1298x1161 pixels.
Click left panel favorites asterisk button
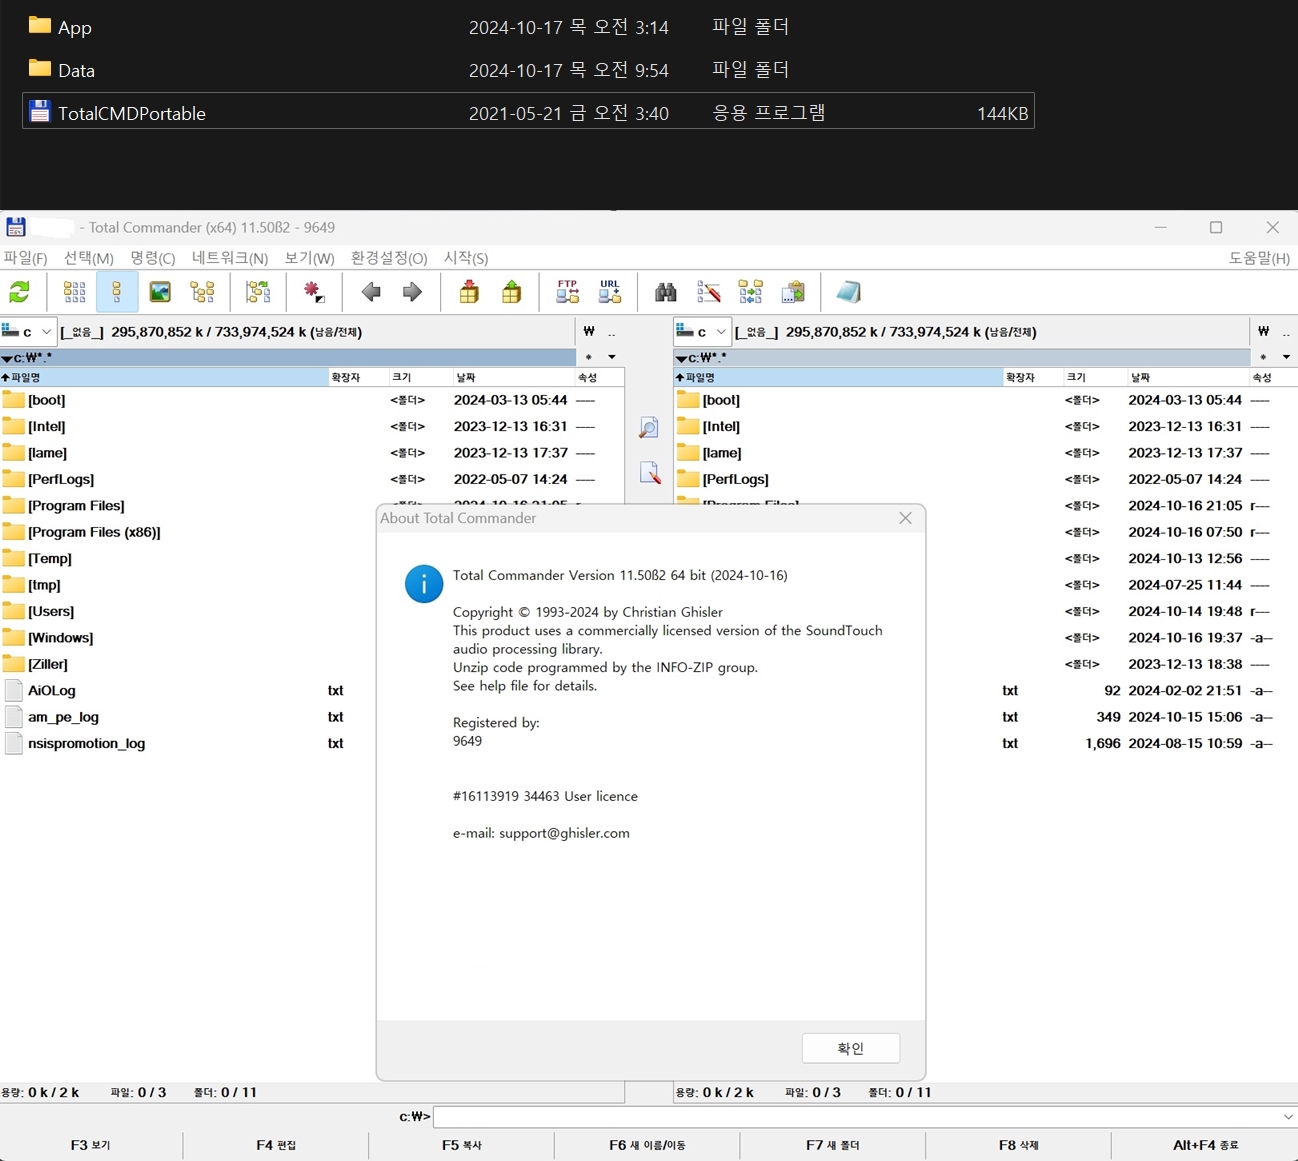coord(589,357)
